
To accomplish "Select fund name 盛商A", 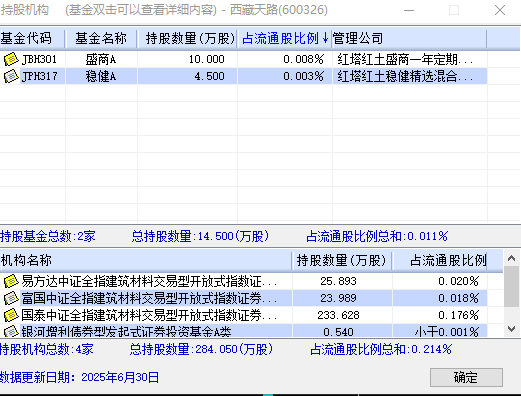I will tap(101, 59).
